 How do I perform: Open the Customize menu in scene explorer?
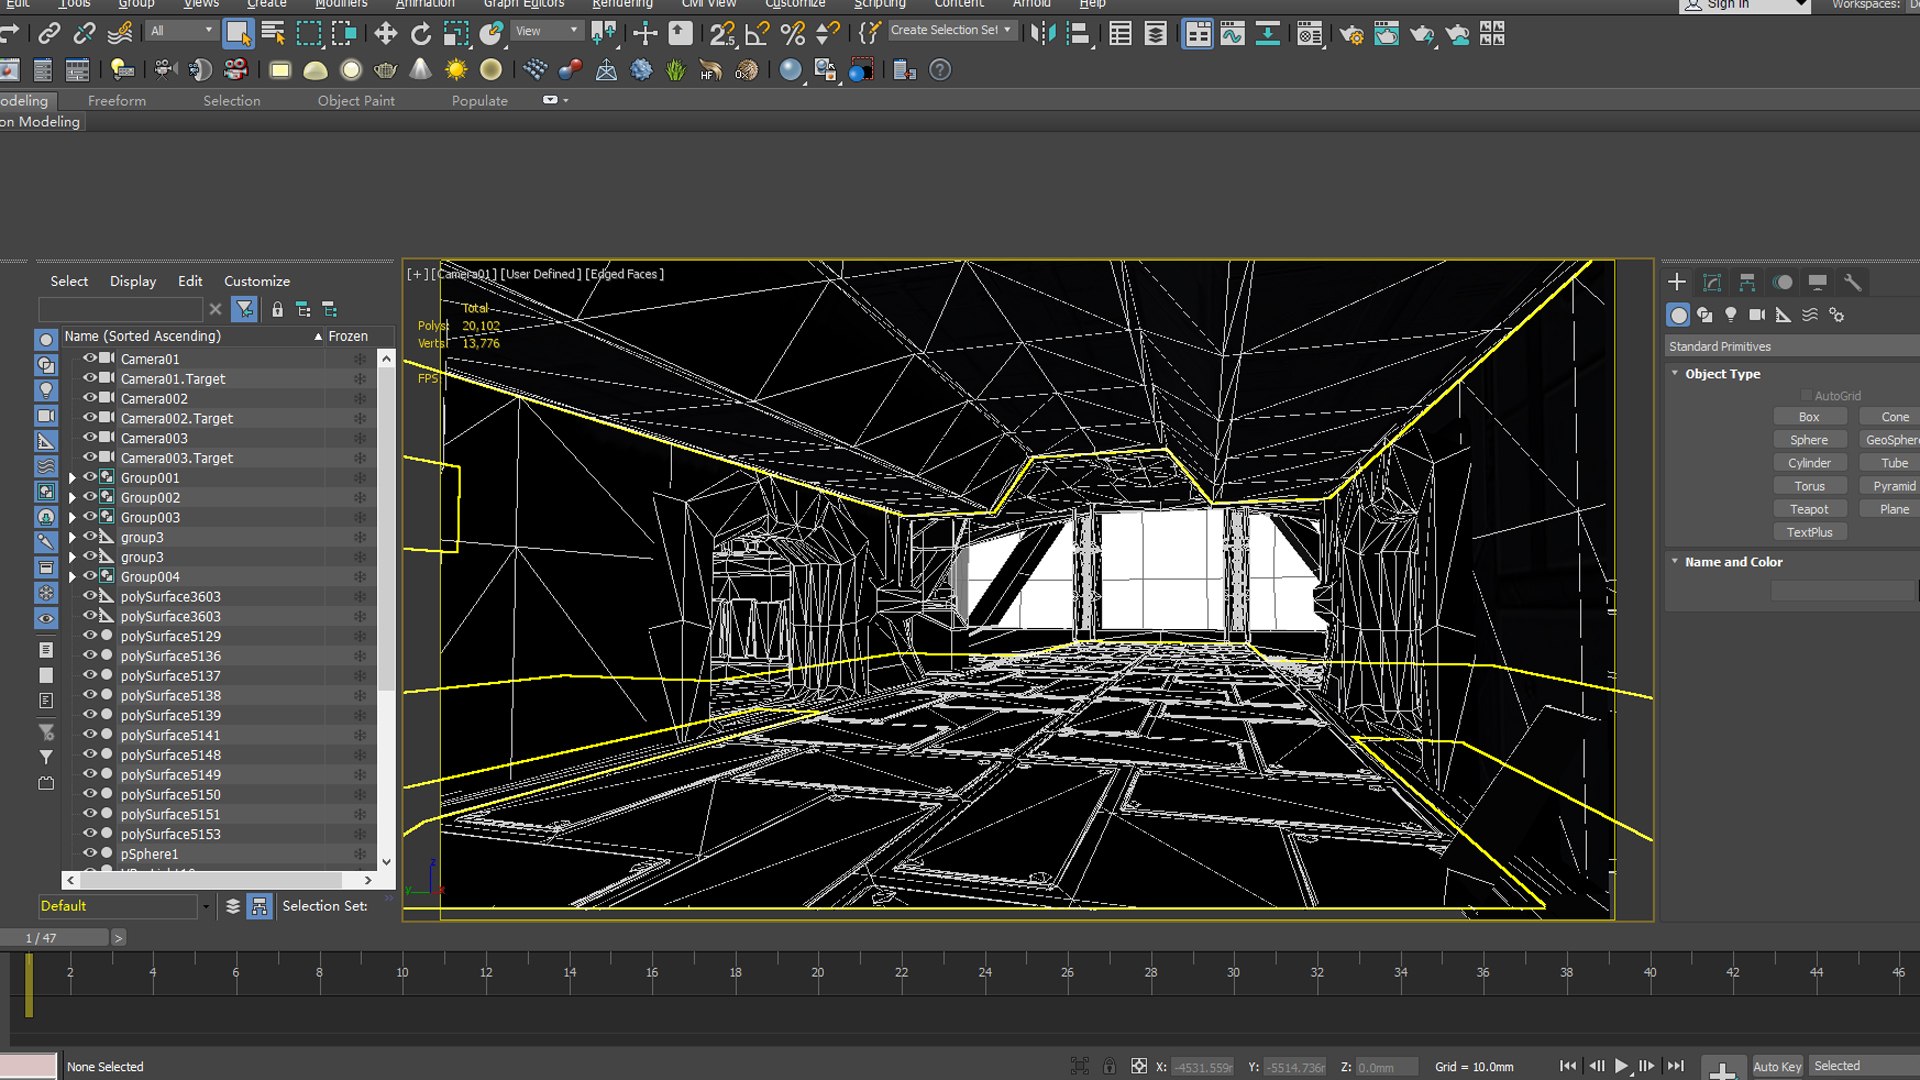coord(257,281)
